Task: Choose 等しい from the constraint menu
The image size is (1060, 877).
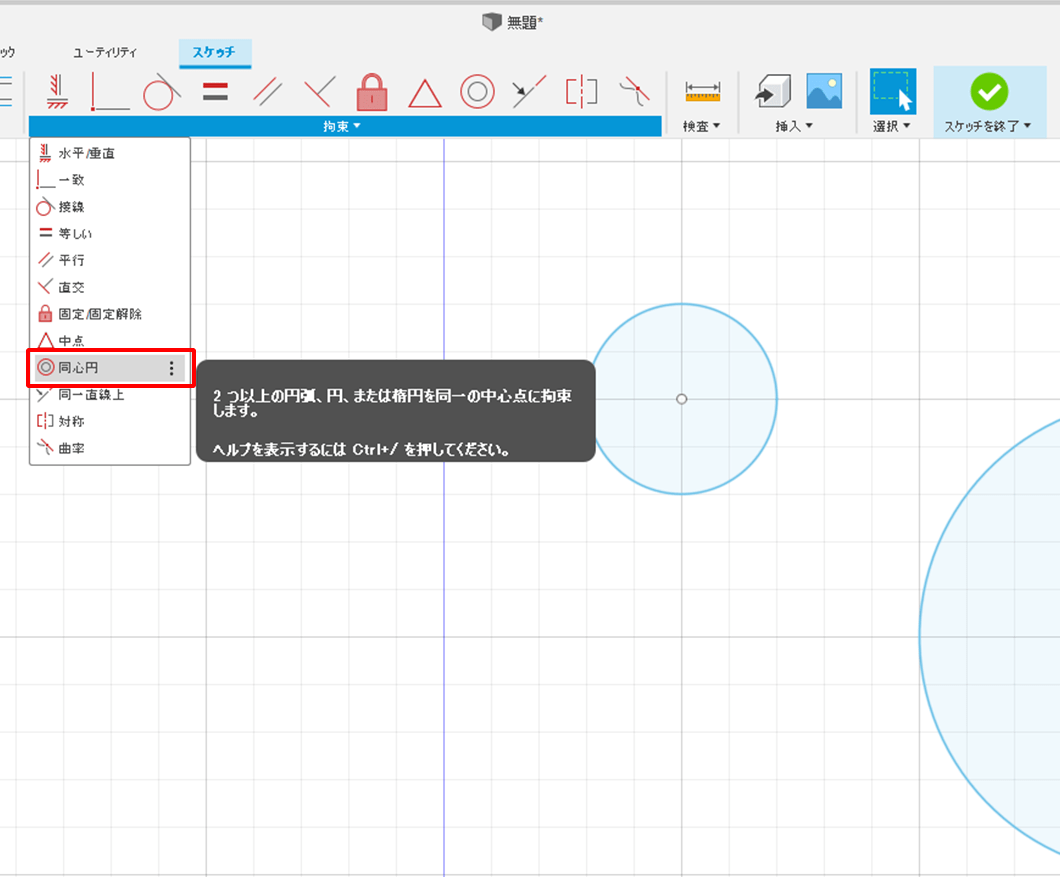Action: pyautogui.click(x=110, y=233)
